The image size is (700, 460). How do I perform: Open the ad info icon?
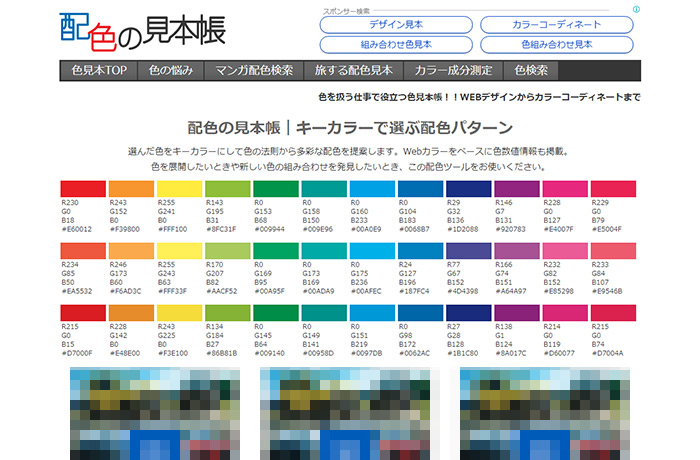pos(636,9)
